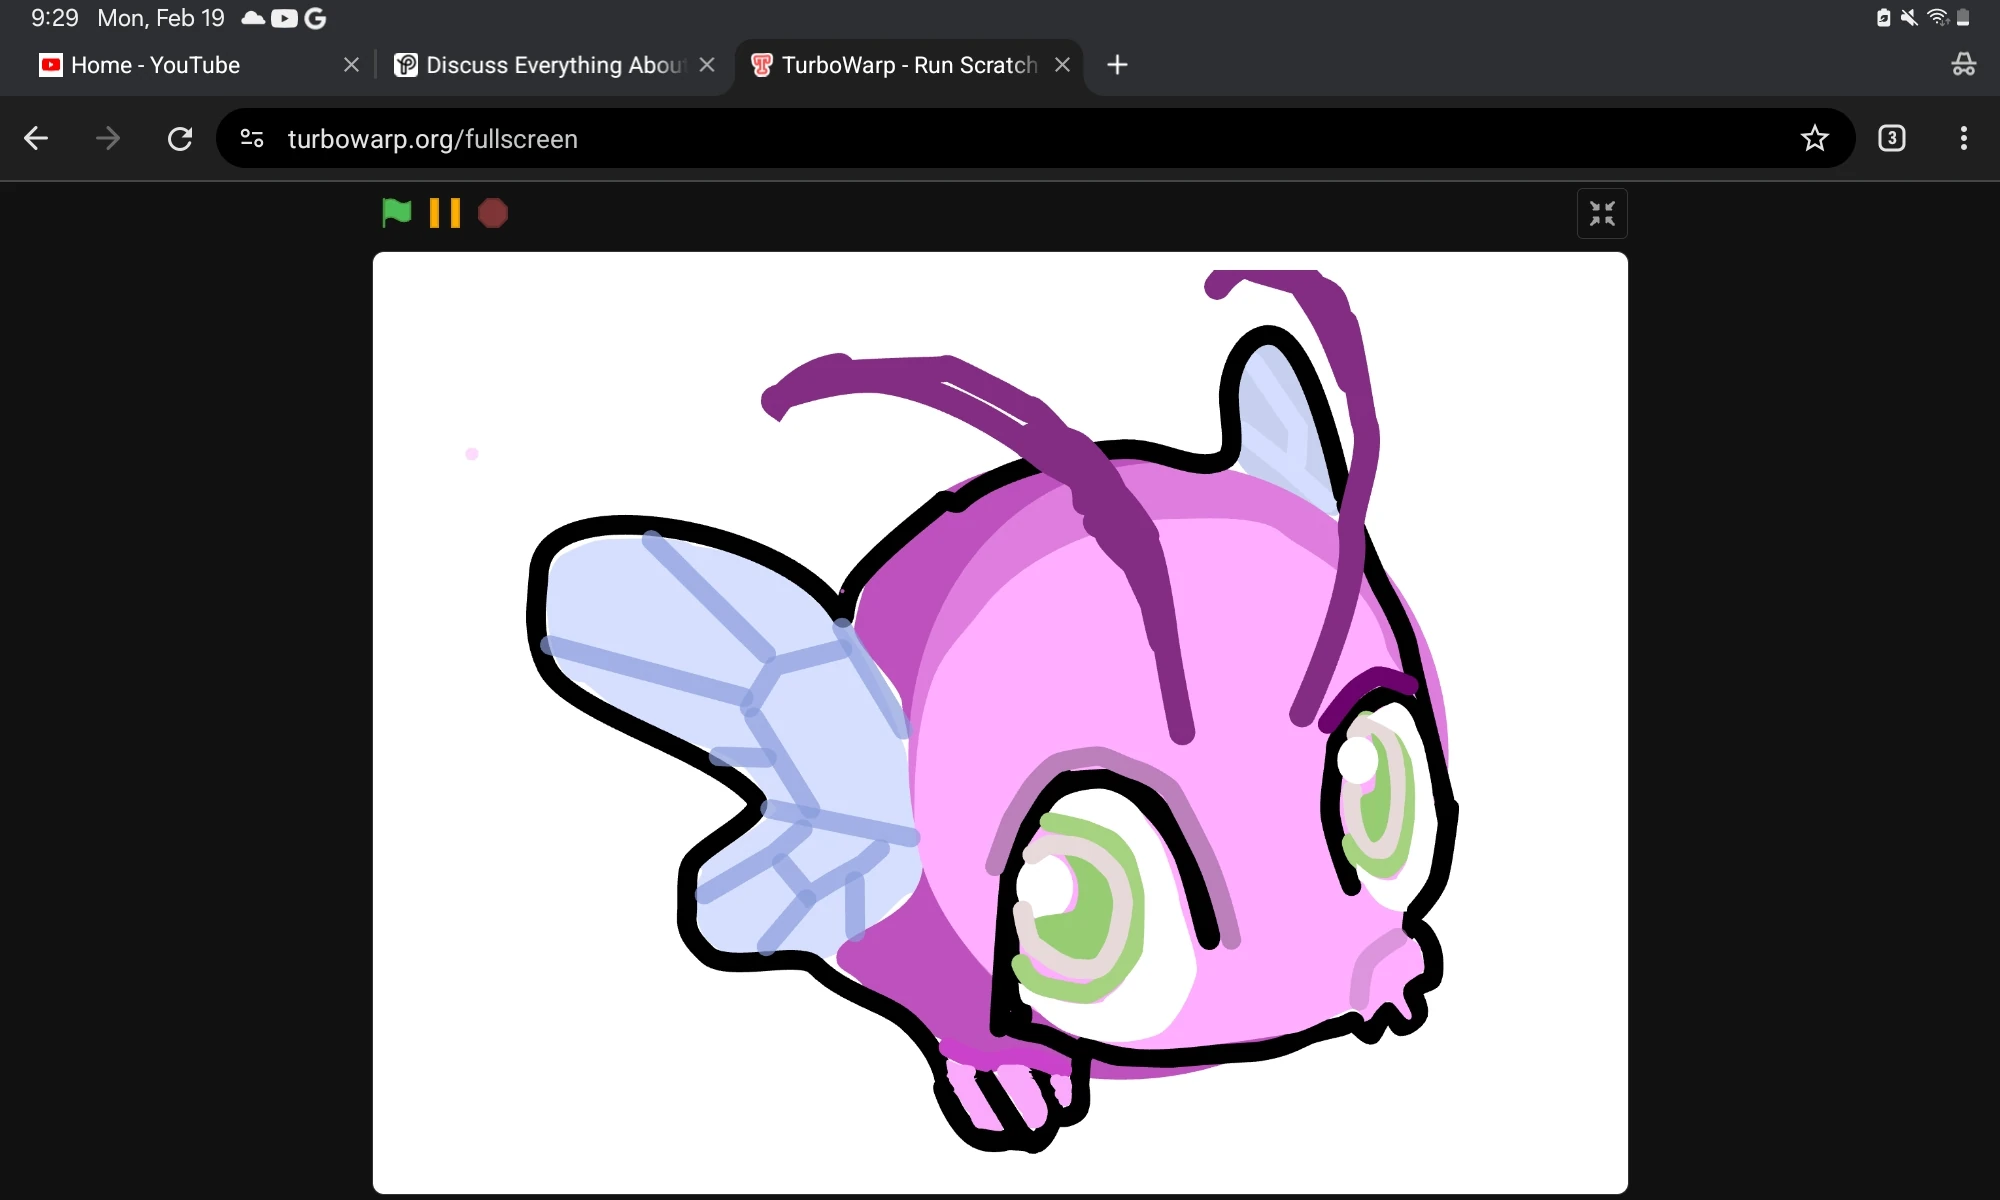
Task: Exit fullscreen mode with the shrink icon
Action: coord(1602,214)
